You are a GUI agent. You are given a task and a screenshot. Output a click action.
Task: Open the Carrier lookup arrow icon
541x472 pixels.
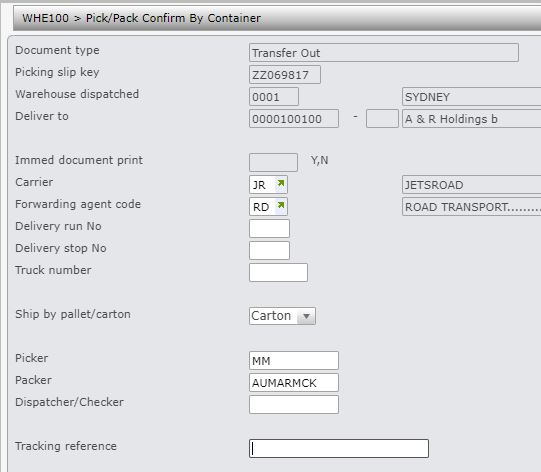coord(281,184)
